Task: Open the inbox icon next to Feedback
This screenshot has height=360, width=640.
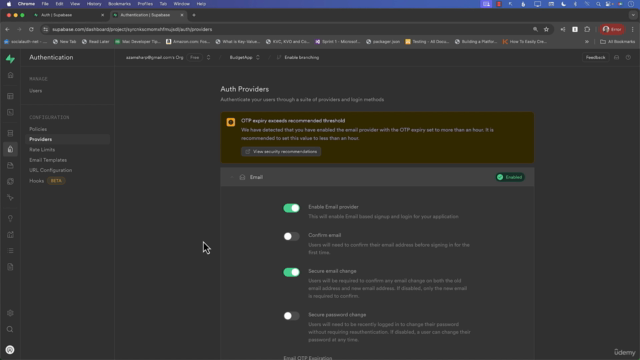Action: pos(616,58)
